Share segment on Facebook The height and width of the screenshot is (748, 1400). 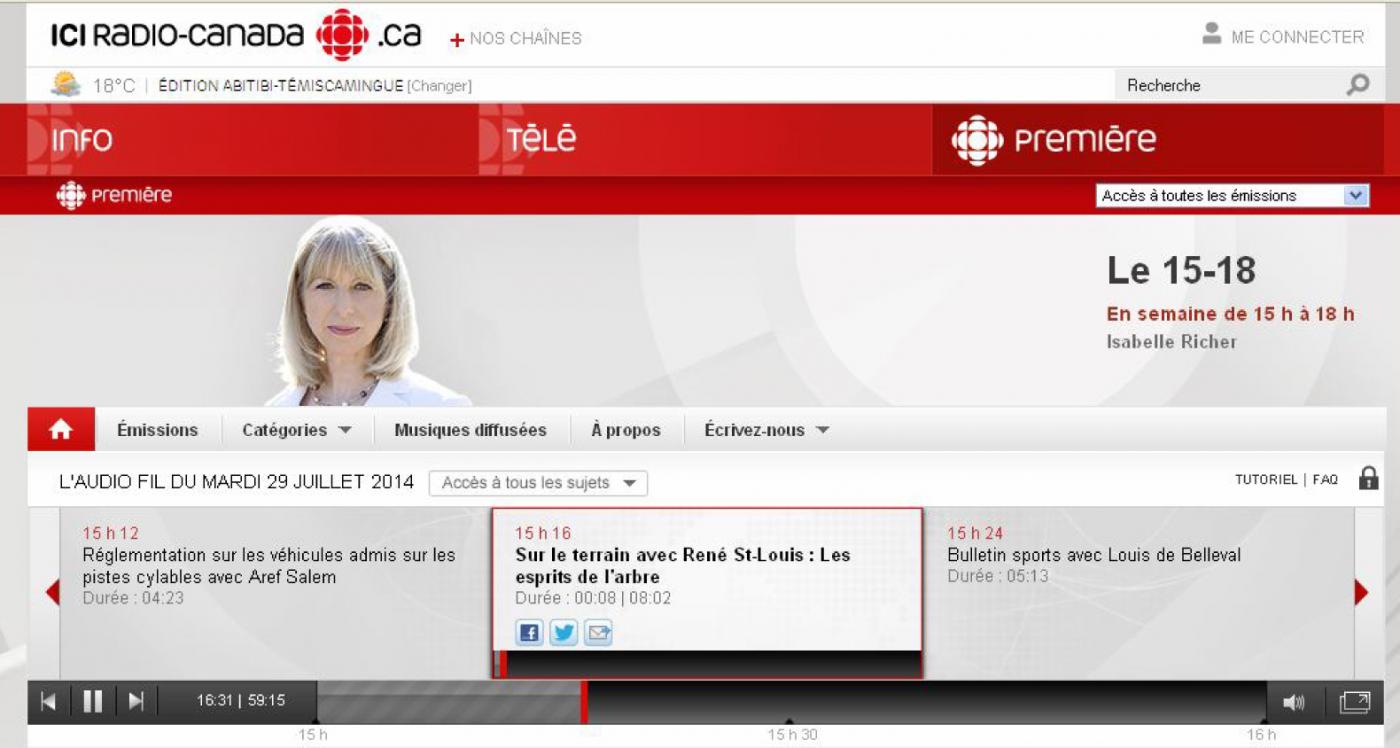[529, 633]
